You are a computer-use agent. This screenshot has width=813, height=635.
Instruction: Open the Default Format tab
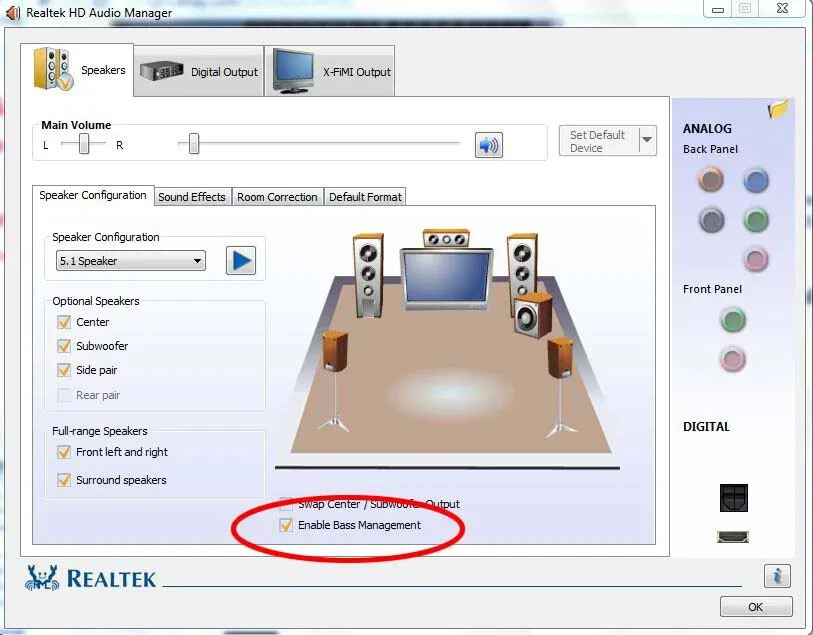point(365,197)
